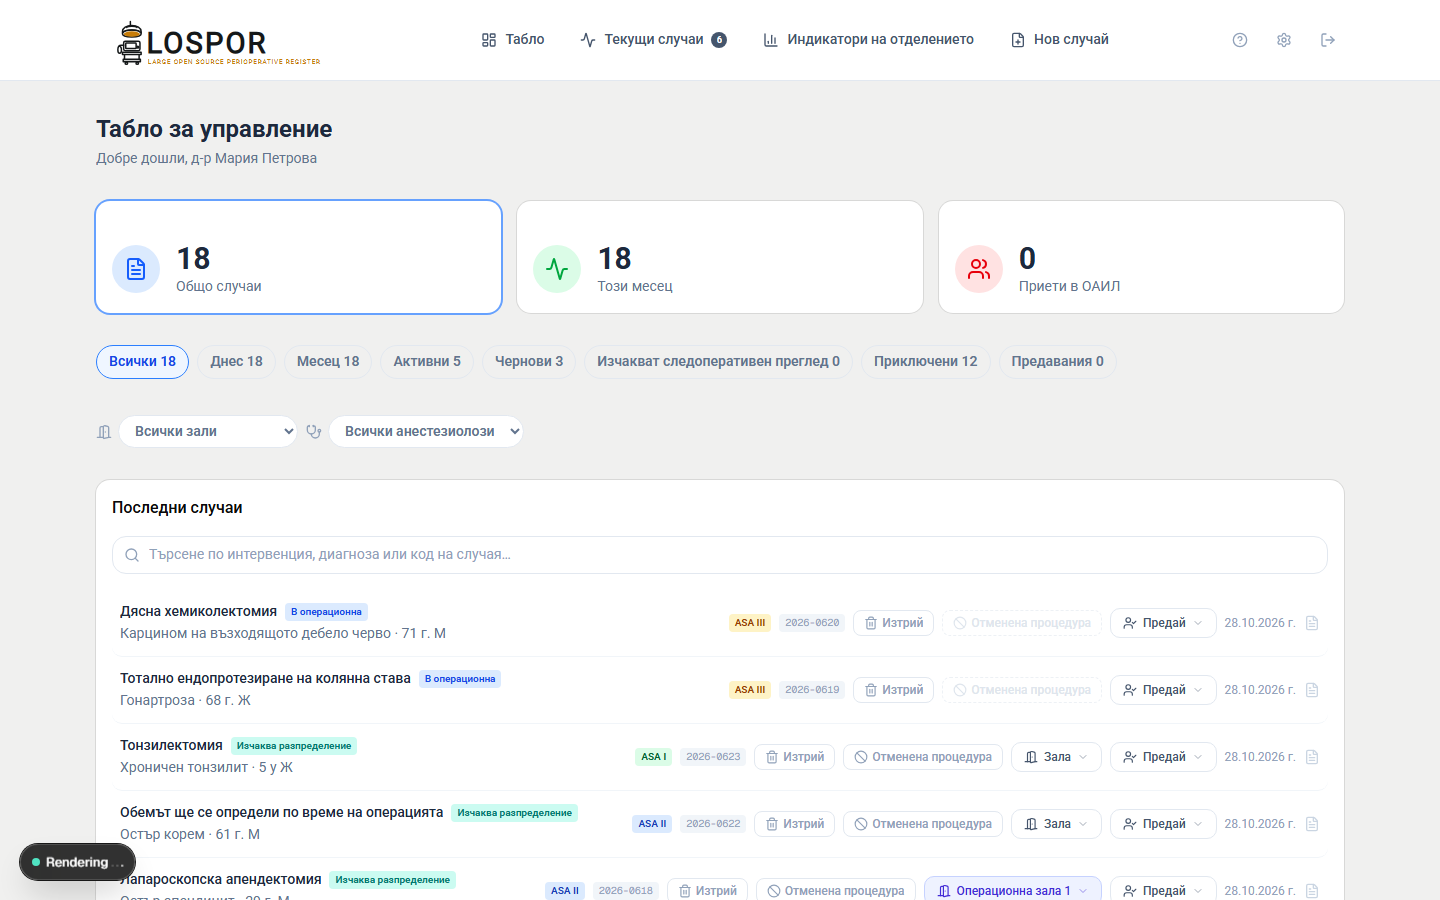Click the Rendering status pill
This screenshot has width=1440, height=900.
click(x=77, y=862)
